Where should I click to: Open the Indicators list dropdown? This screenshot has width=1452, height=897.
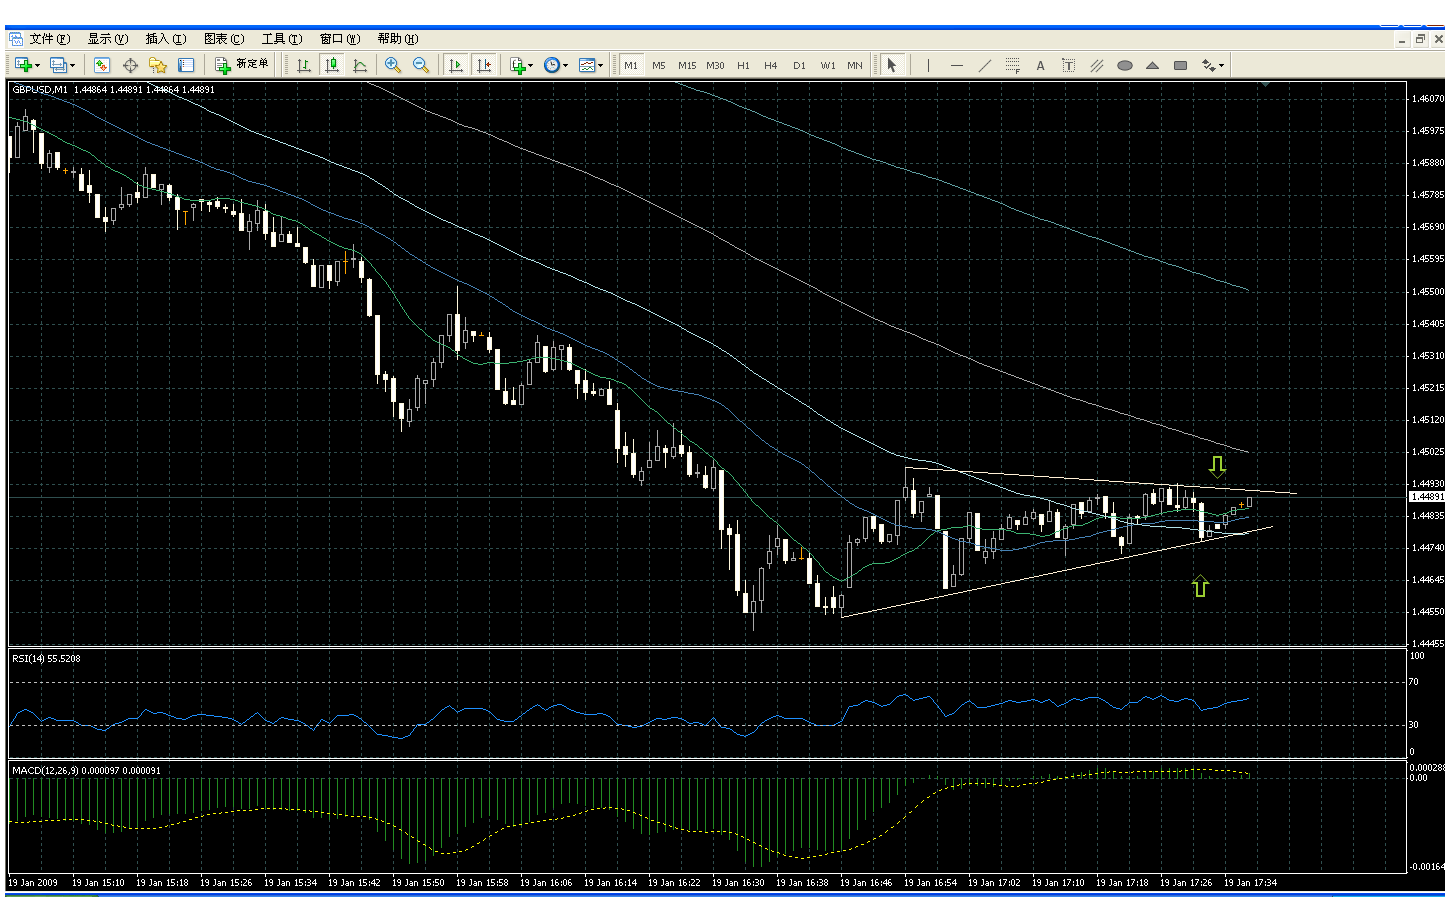pyautogui.click(x=521, y=65)
